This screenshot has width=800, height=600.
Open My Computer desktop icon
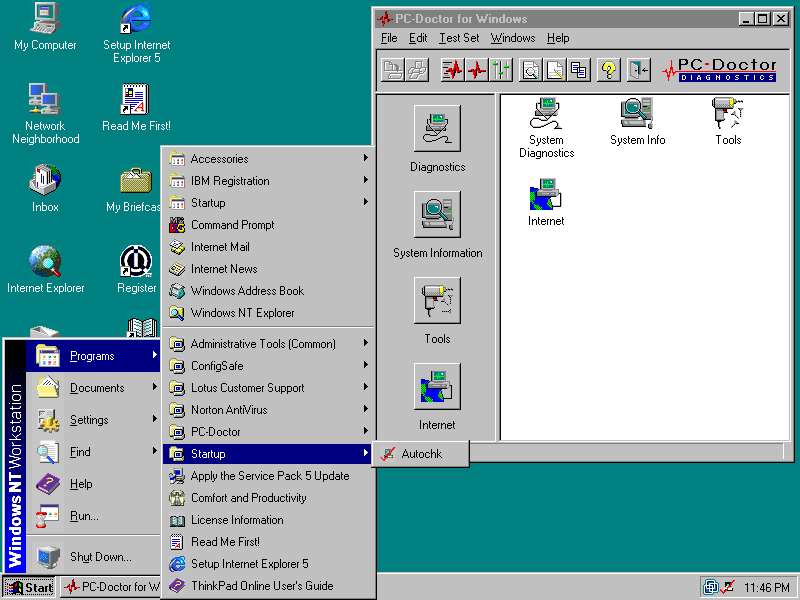tap(45, 27)
